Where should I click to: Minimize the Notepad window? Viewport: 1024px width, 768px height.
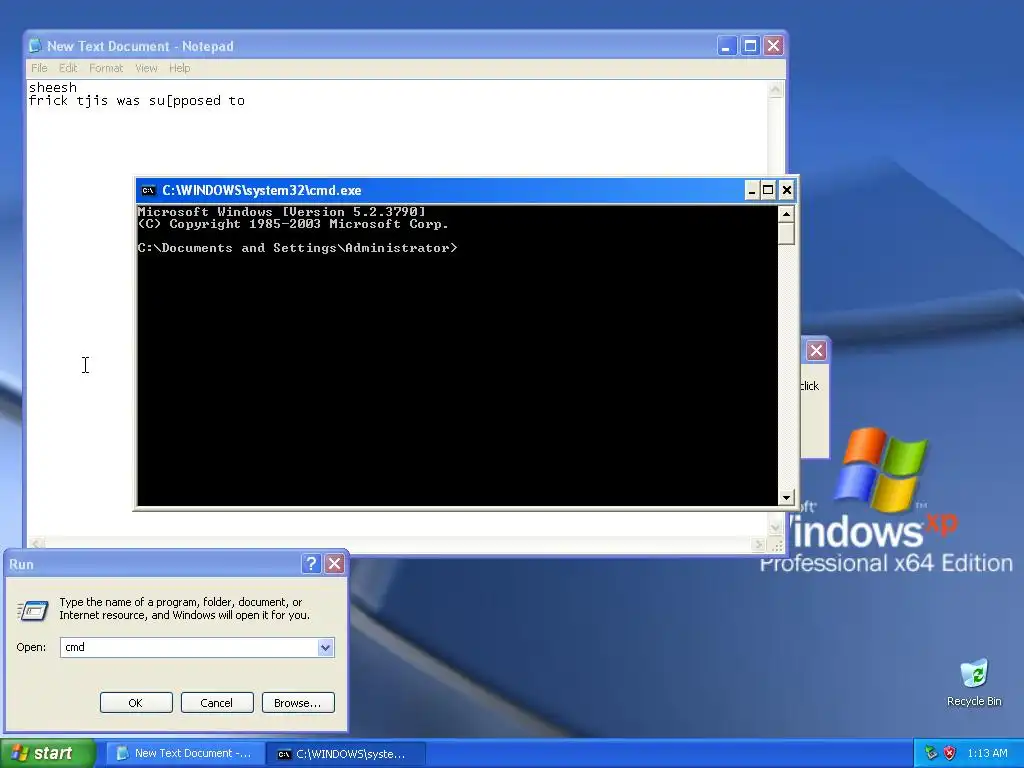[727, 46]
